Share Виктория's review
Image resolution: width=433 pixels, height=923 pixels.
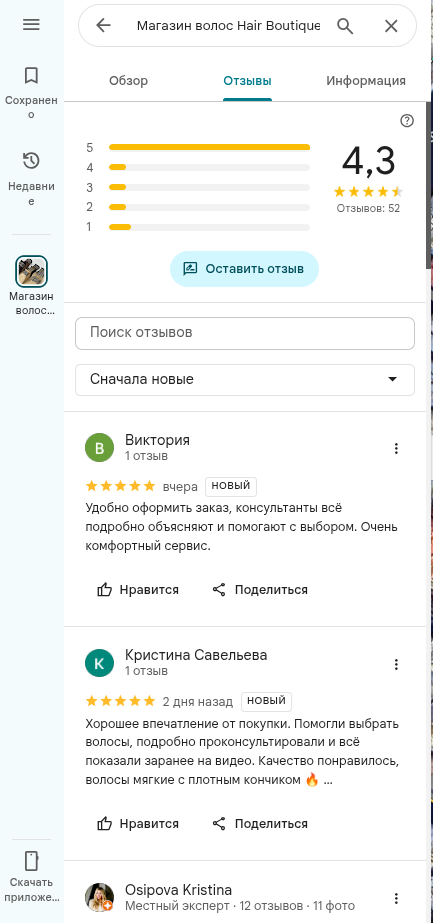point(259,590)
